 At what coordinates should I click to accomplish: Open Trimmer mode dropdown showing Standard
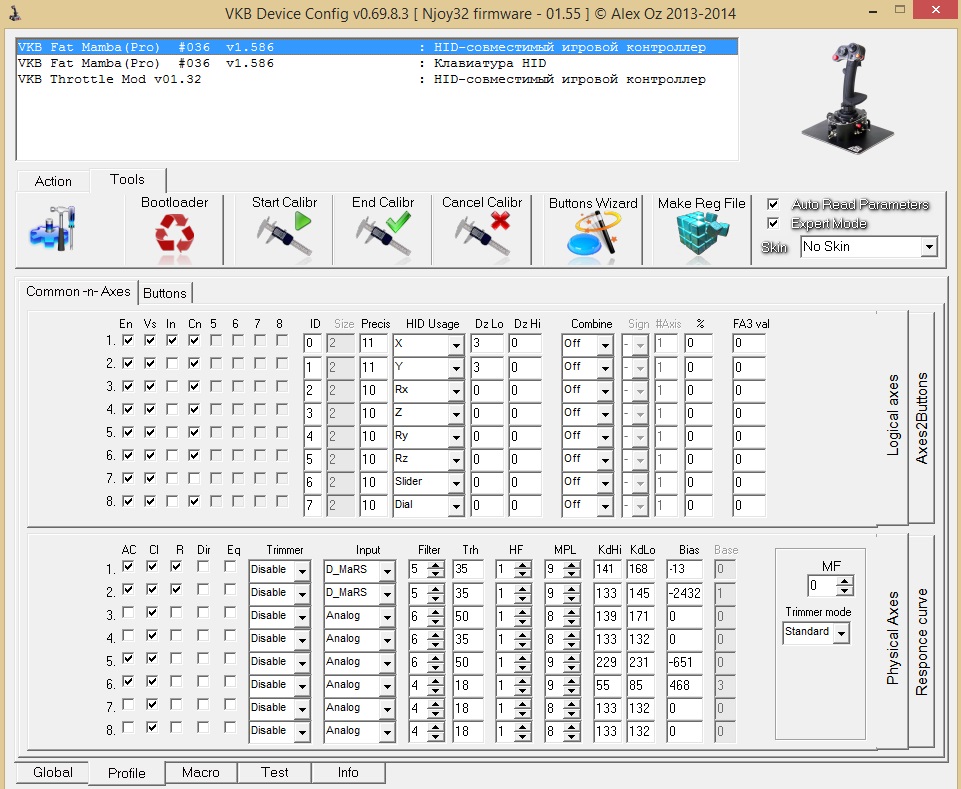click(x=816, y=632)
